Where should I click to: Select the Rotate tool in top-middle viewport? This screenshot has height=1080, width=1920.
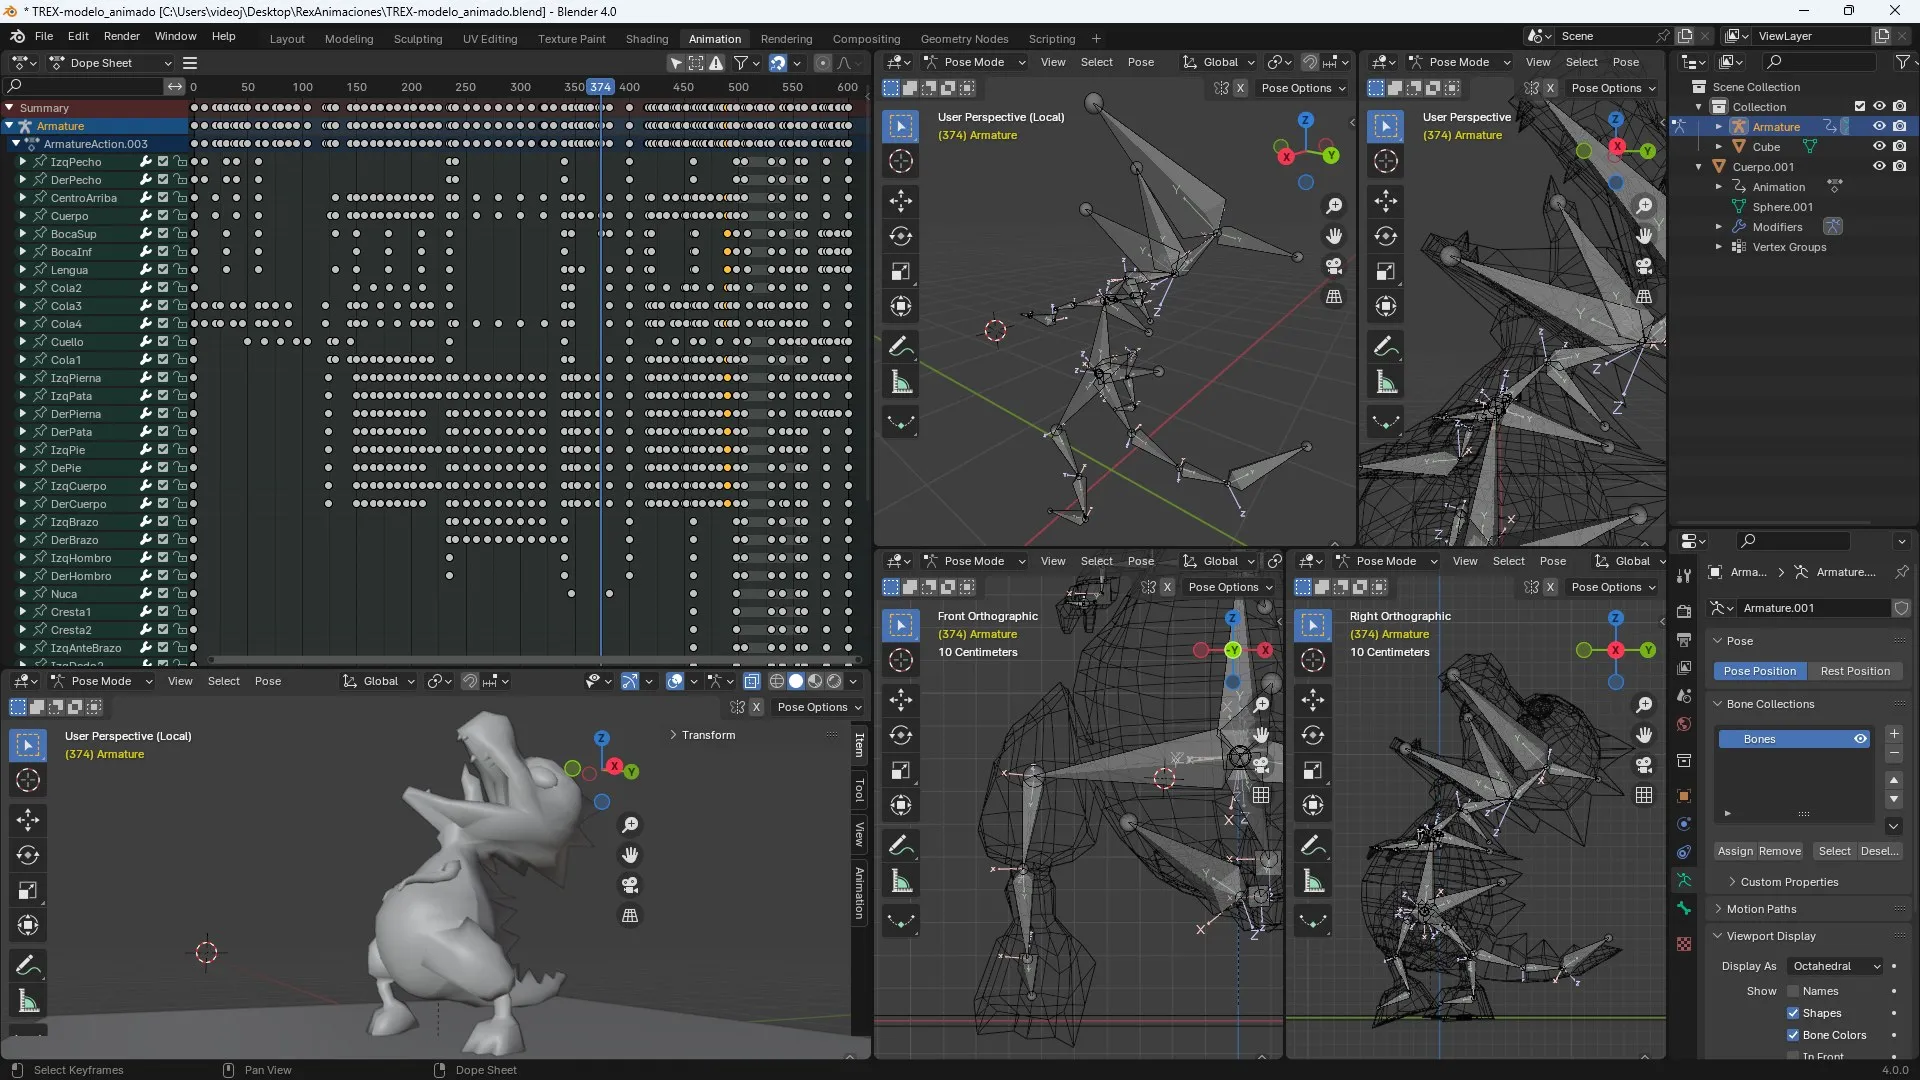pos(901,237)
